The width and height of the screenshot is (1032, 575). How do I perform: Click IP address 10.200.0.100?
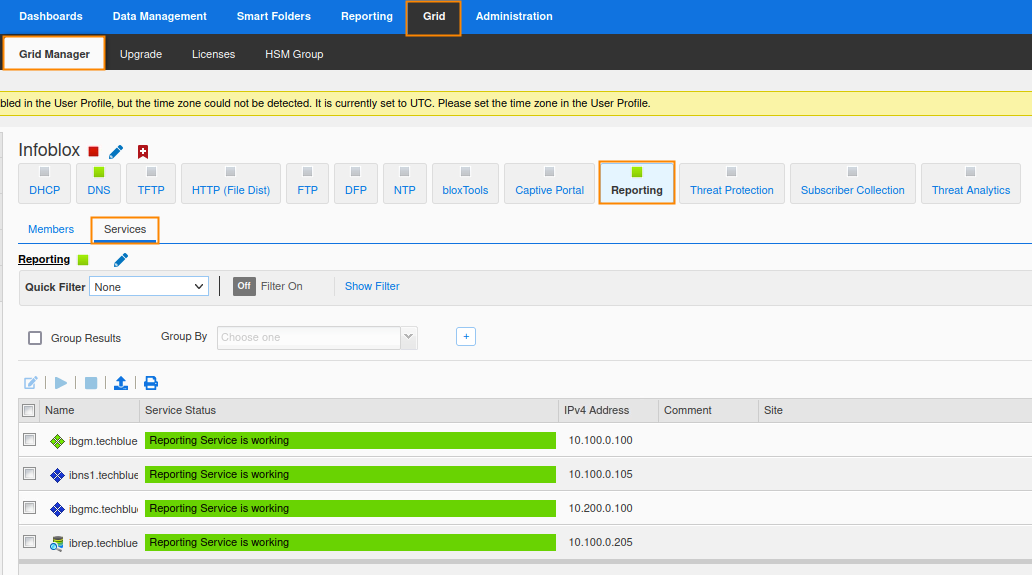coord(600,509)
